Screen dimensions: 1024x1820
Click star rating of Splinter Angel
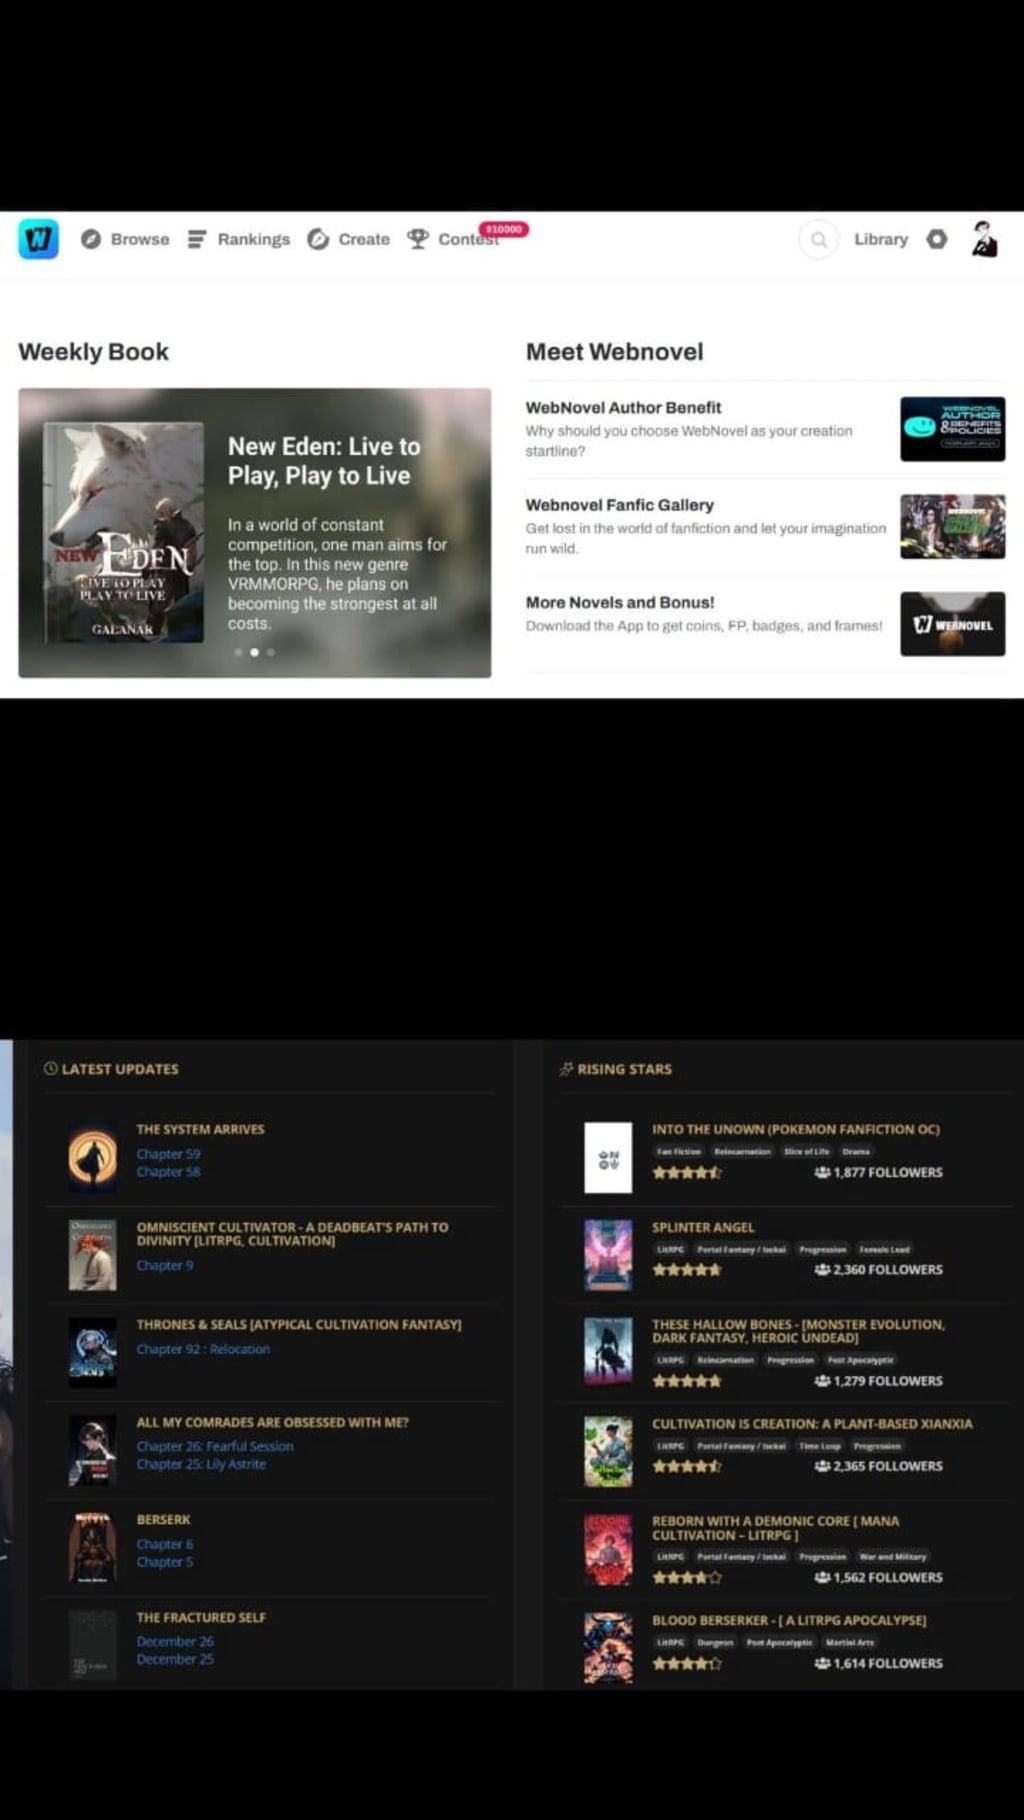pyautogui.click(x=686, y=1269)
